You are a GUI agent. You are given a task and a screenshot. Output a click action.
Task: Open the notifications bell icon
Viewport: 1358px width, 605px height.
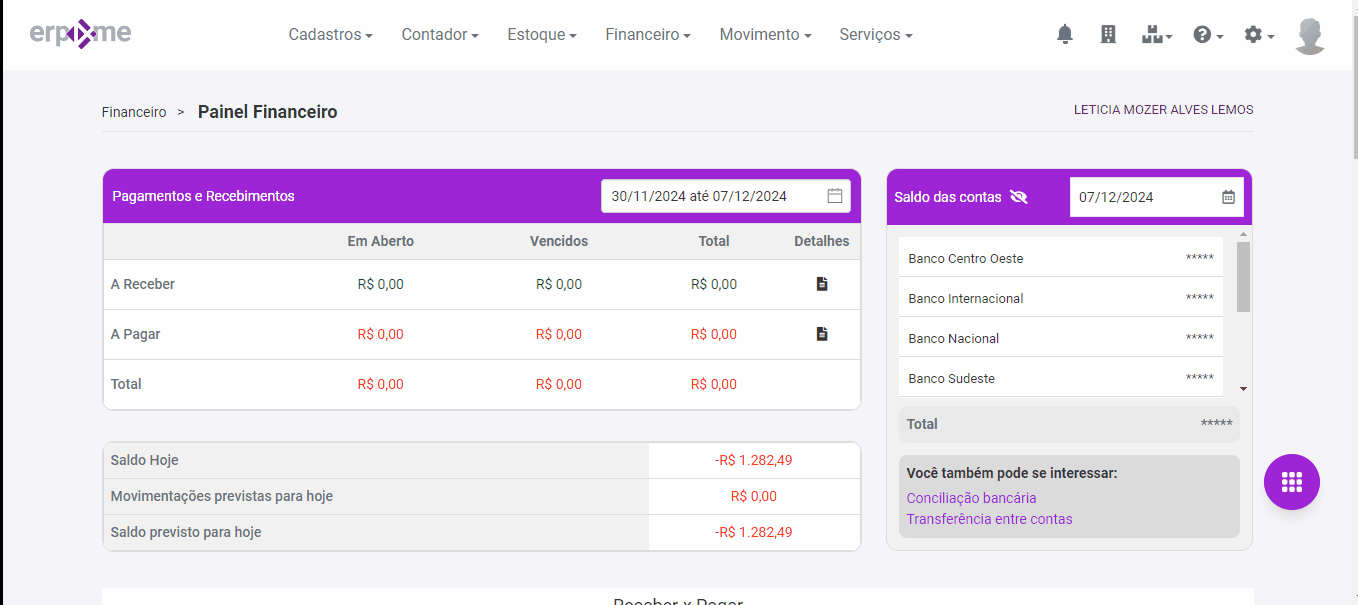(x=1065, y=34)
